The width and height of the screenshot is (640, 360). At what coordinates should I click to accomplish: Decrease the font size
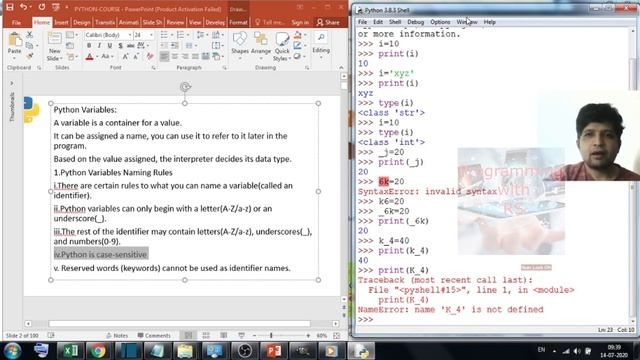coord(136,56)
